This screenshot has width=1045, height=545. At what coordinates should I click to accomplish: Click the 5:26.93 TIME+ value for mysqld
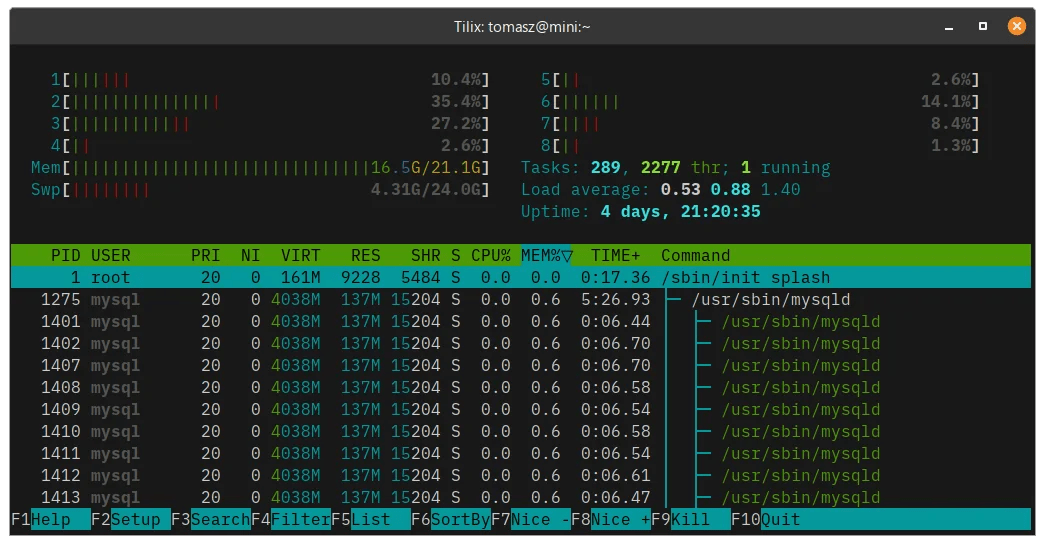coord(615,300)
